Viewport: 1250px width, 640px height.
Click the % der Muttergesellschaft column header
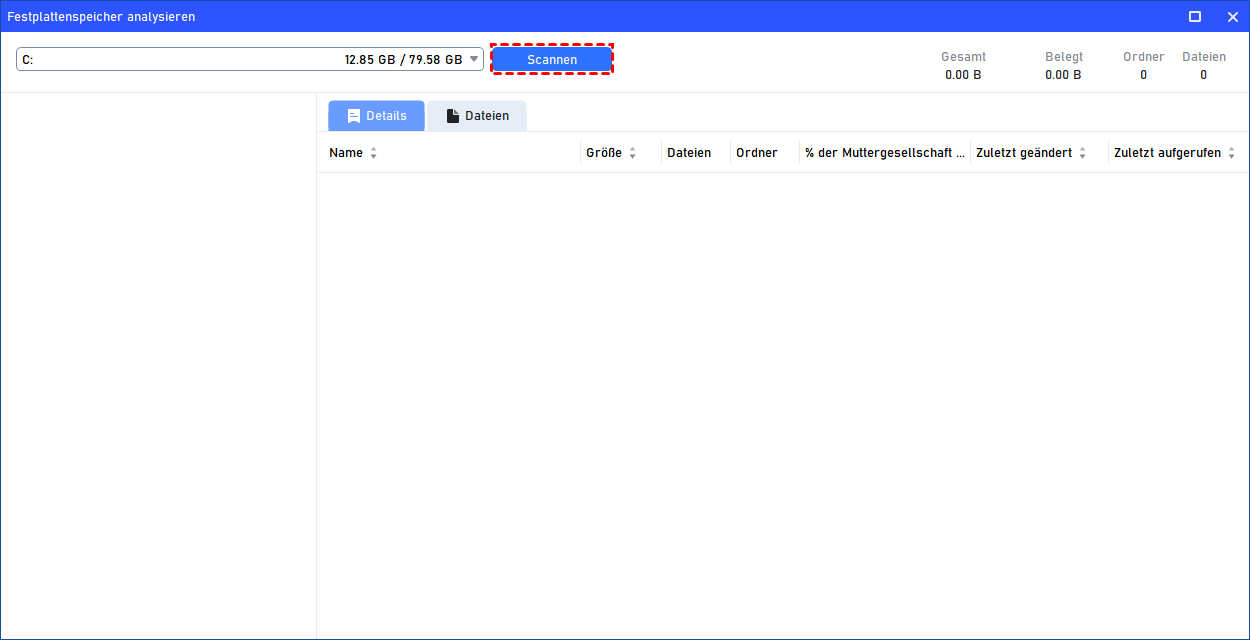click(x=885, y=153)
